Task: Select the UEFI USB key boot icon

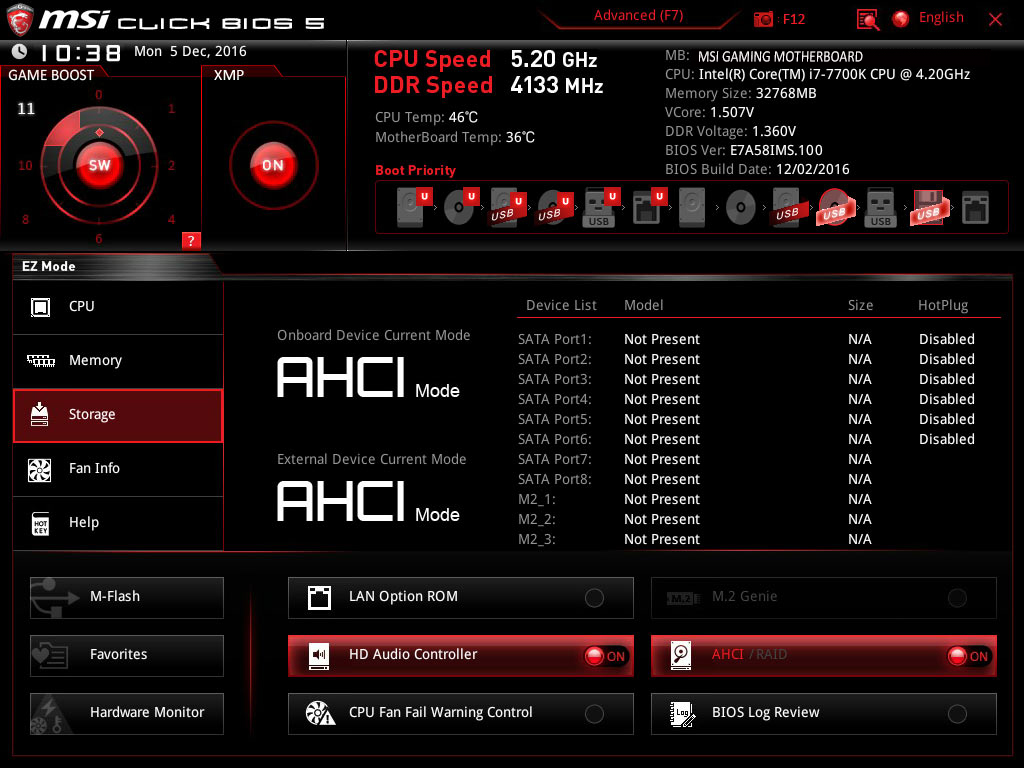Action: pos(601,208)
